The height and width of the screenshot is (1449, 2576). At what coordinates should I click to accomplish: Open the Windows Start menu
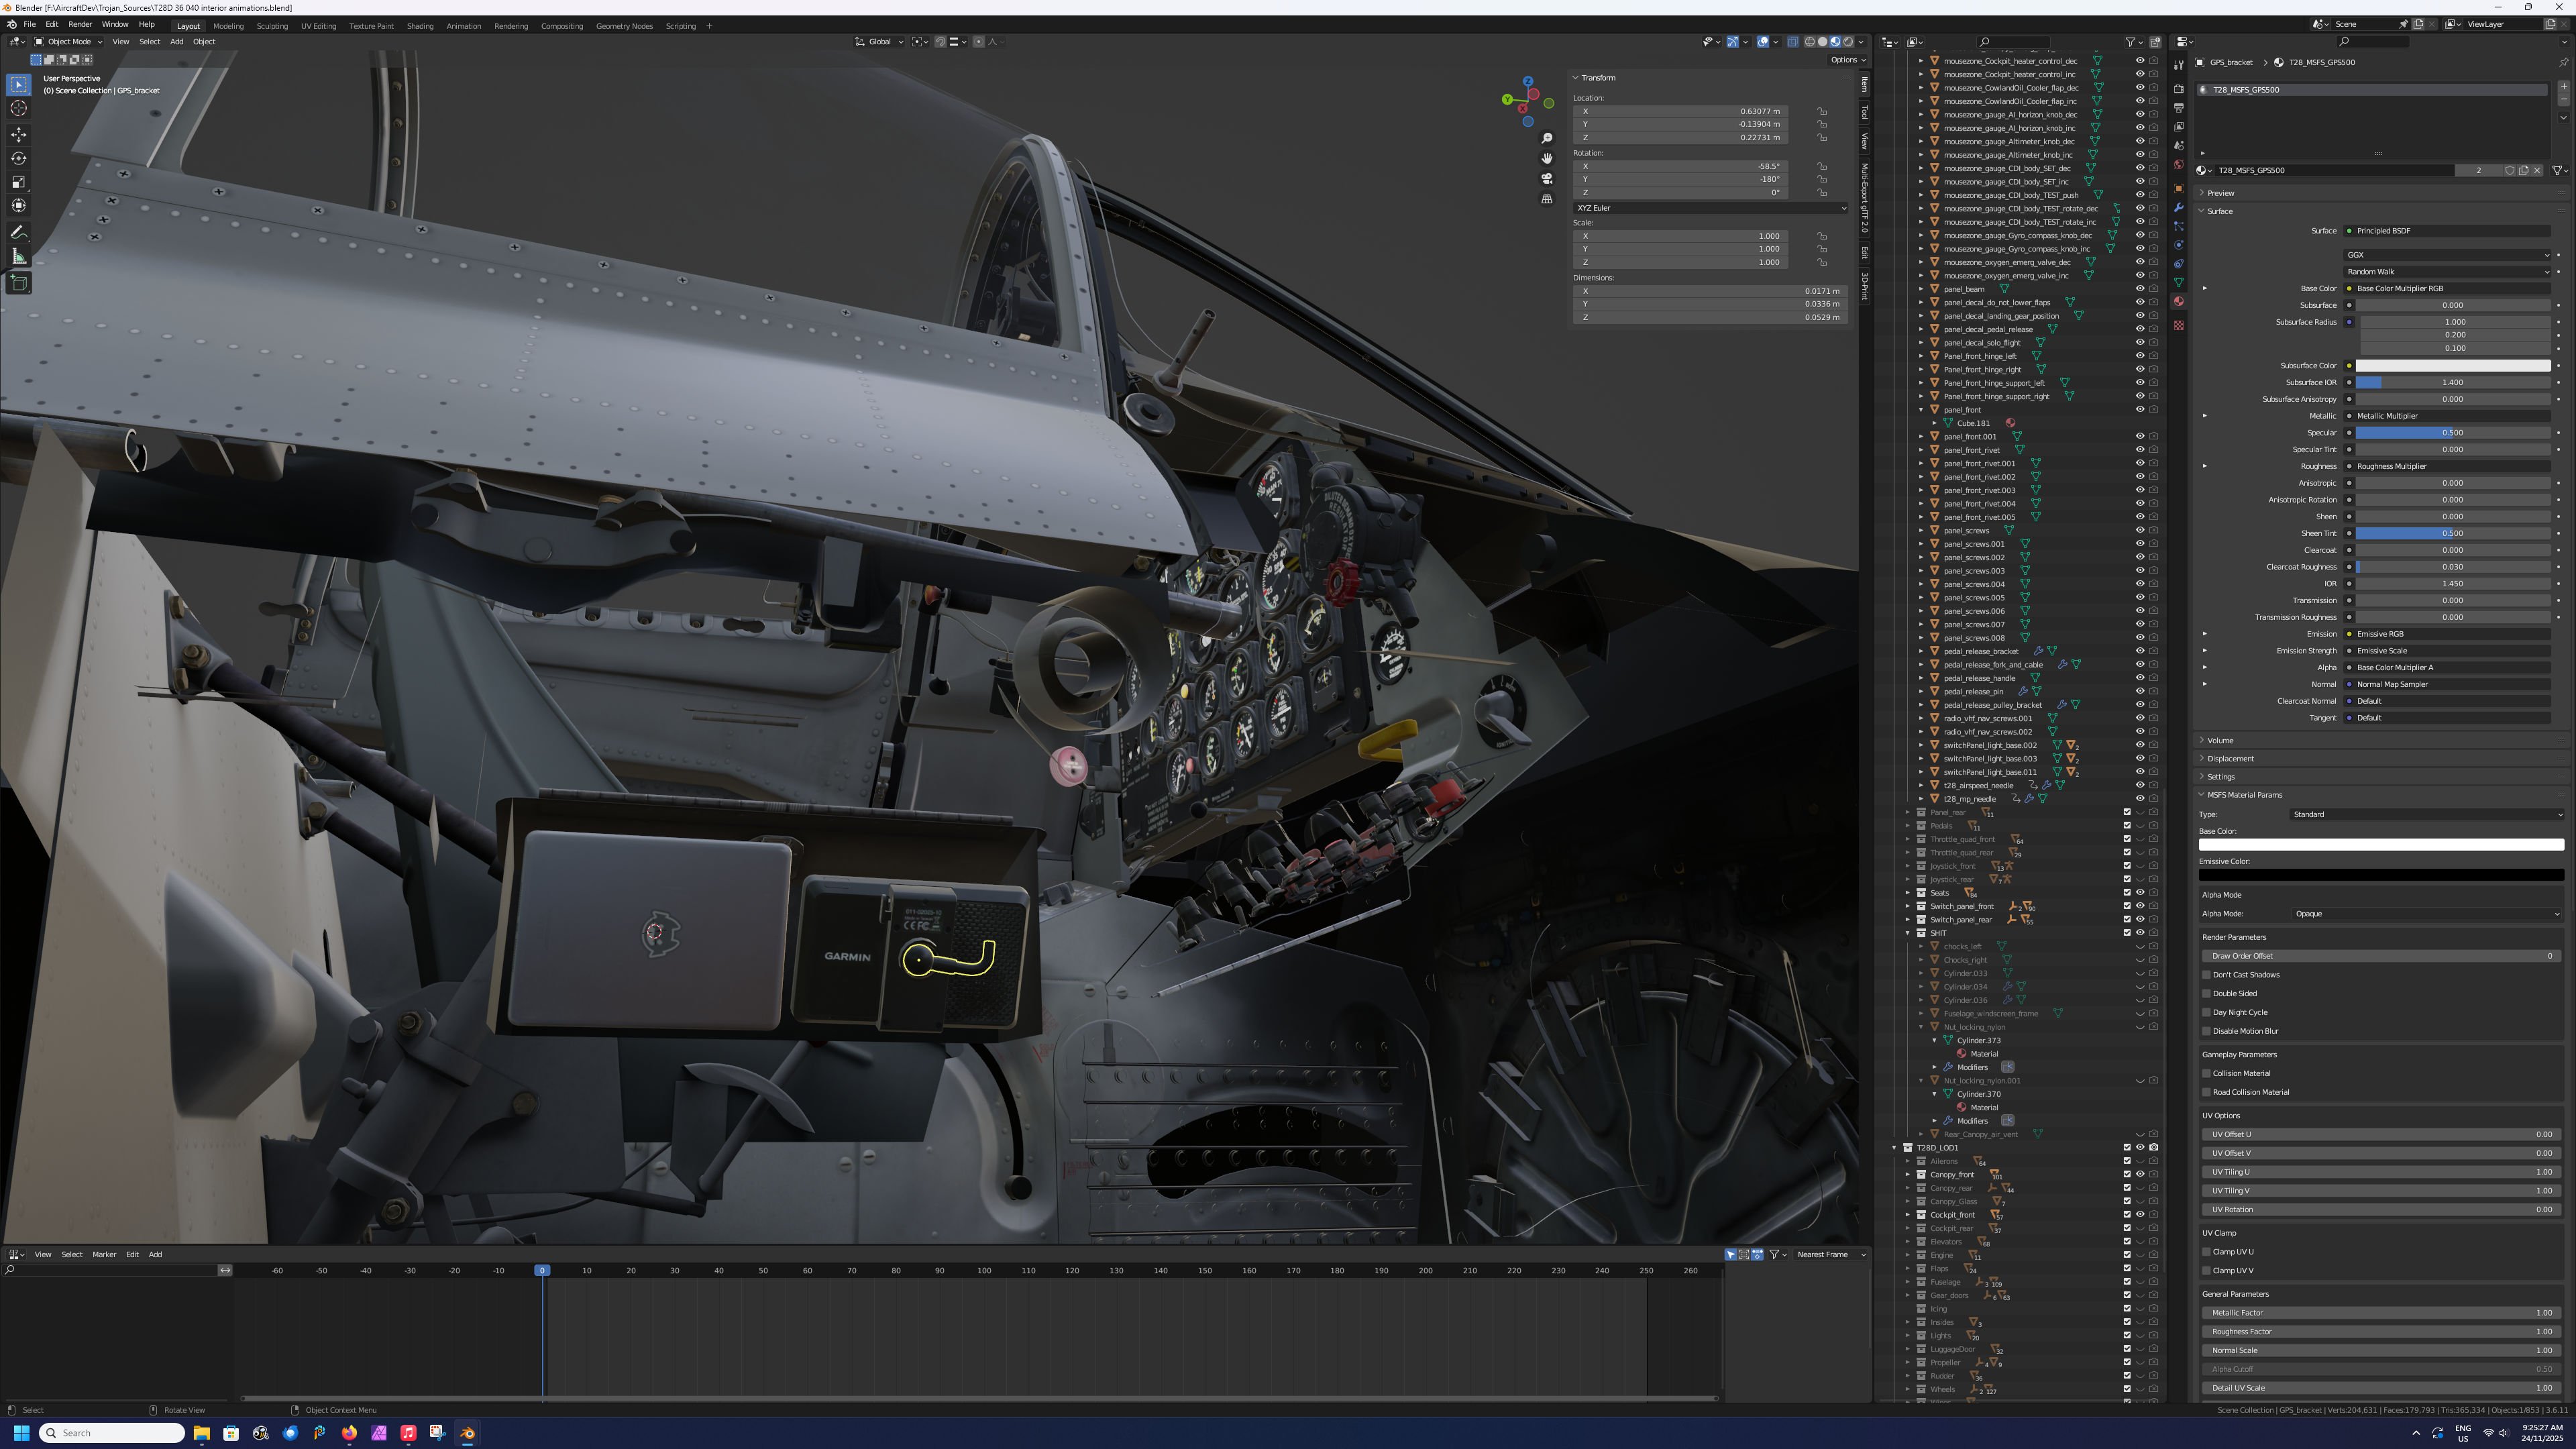[x=21, y=1433]
